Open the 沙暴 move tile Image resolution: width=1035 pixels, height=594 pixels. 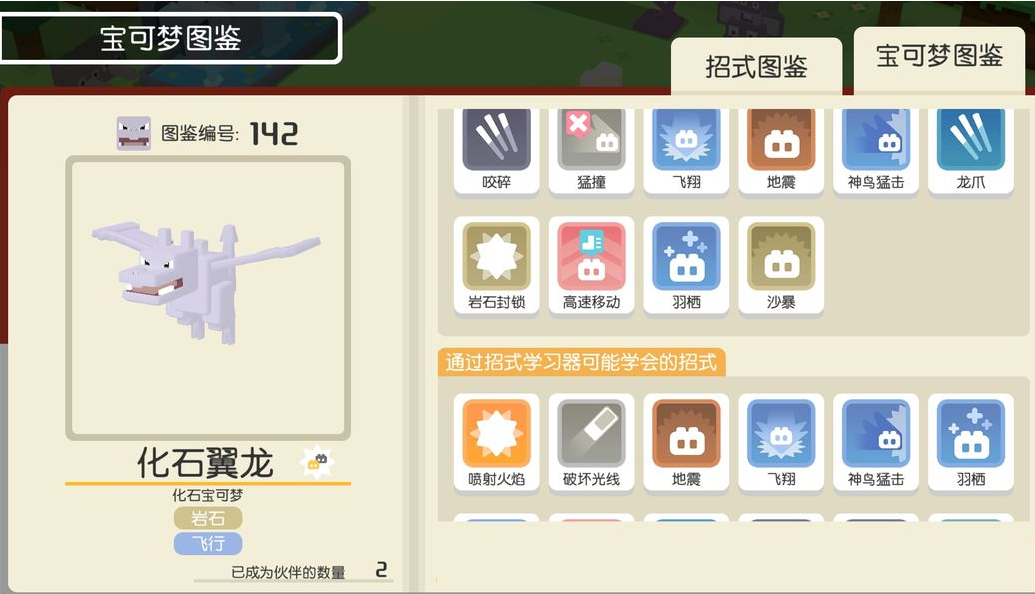781,266
